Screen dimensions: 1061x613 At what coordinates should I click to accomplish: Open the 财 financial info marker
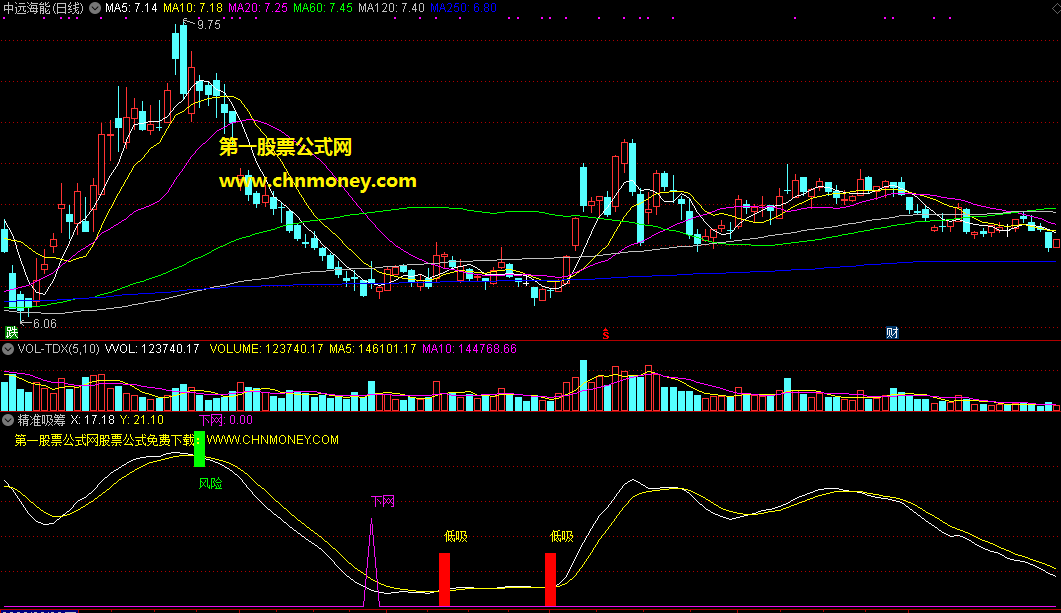pos(892,332)
